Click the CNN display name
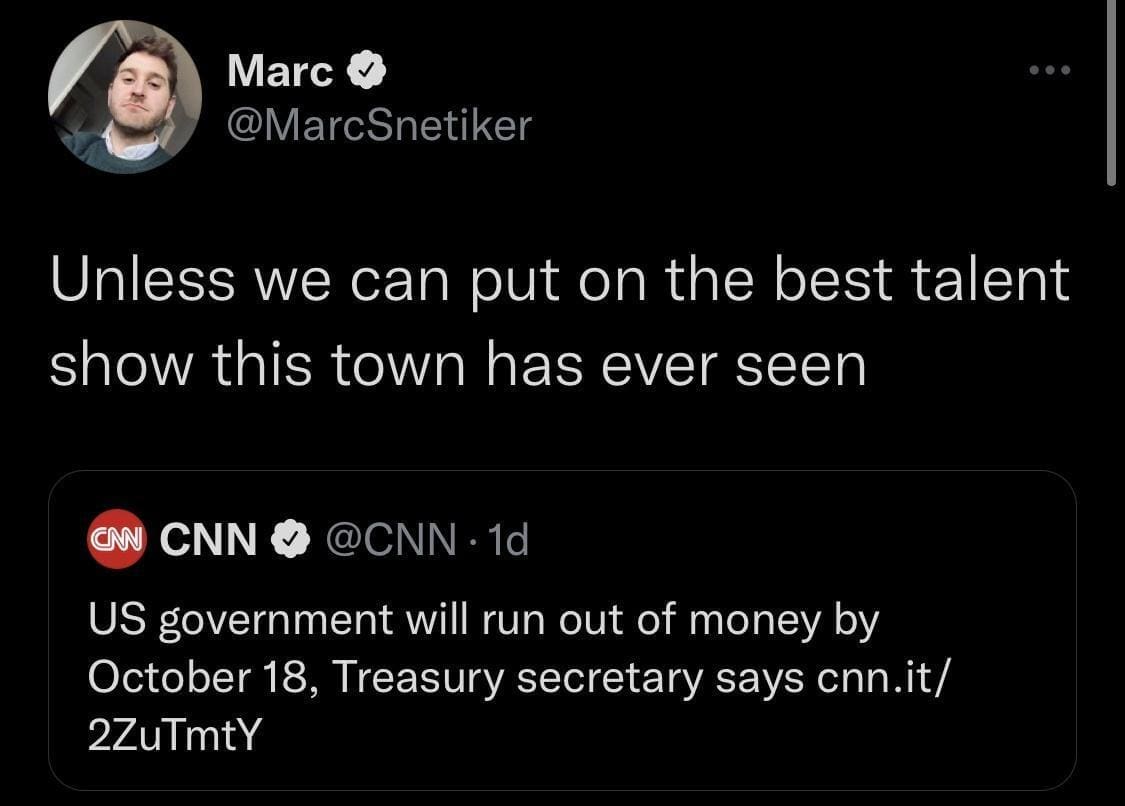Screen dimensions: 1125x806 (208, 541)
